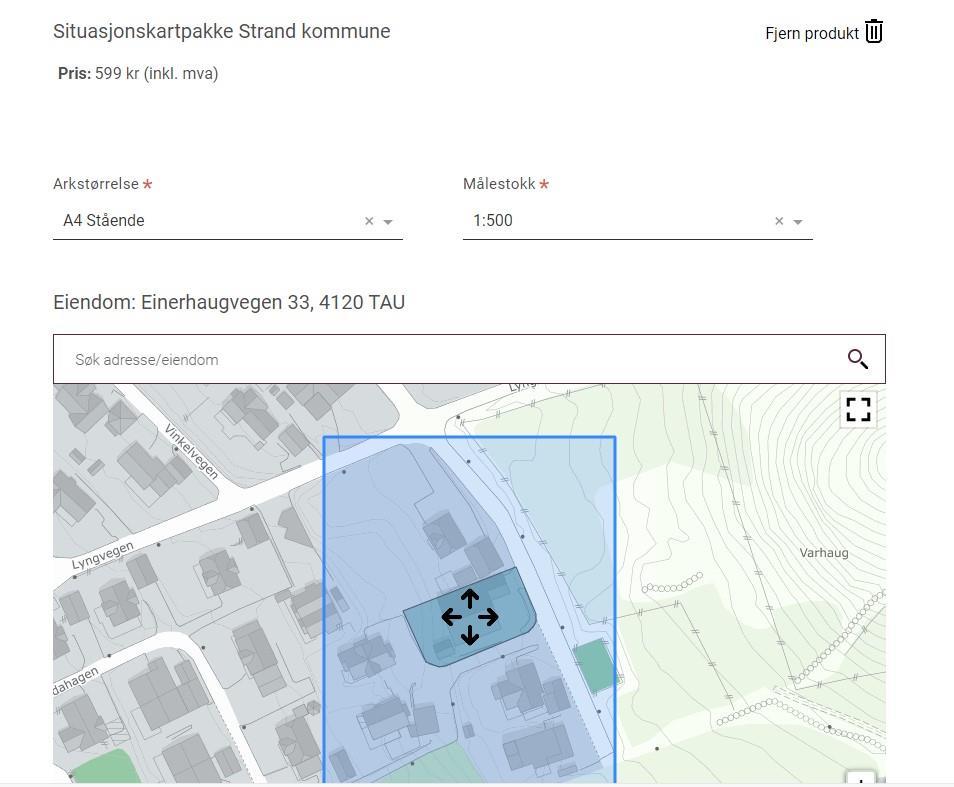Clear the Målestokk selection
Screen dimensions: 954x787
pyautogui.click(x=779, y=221)
